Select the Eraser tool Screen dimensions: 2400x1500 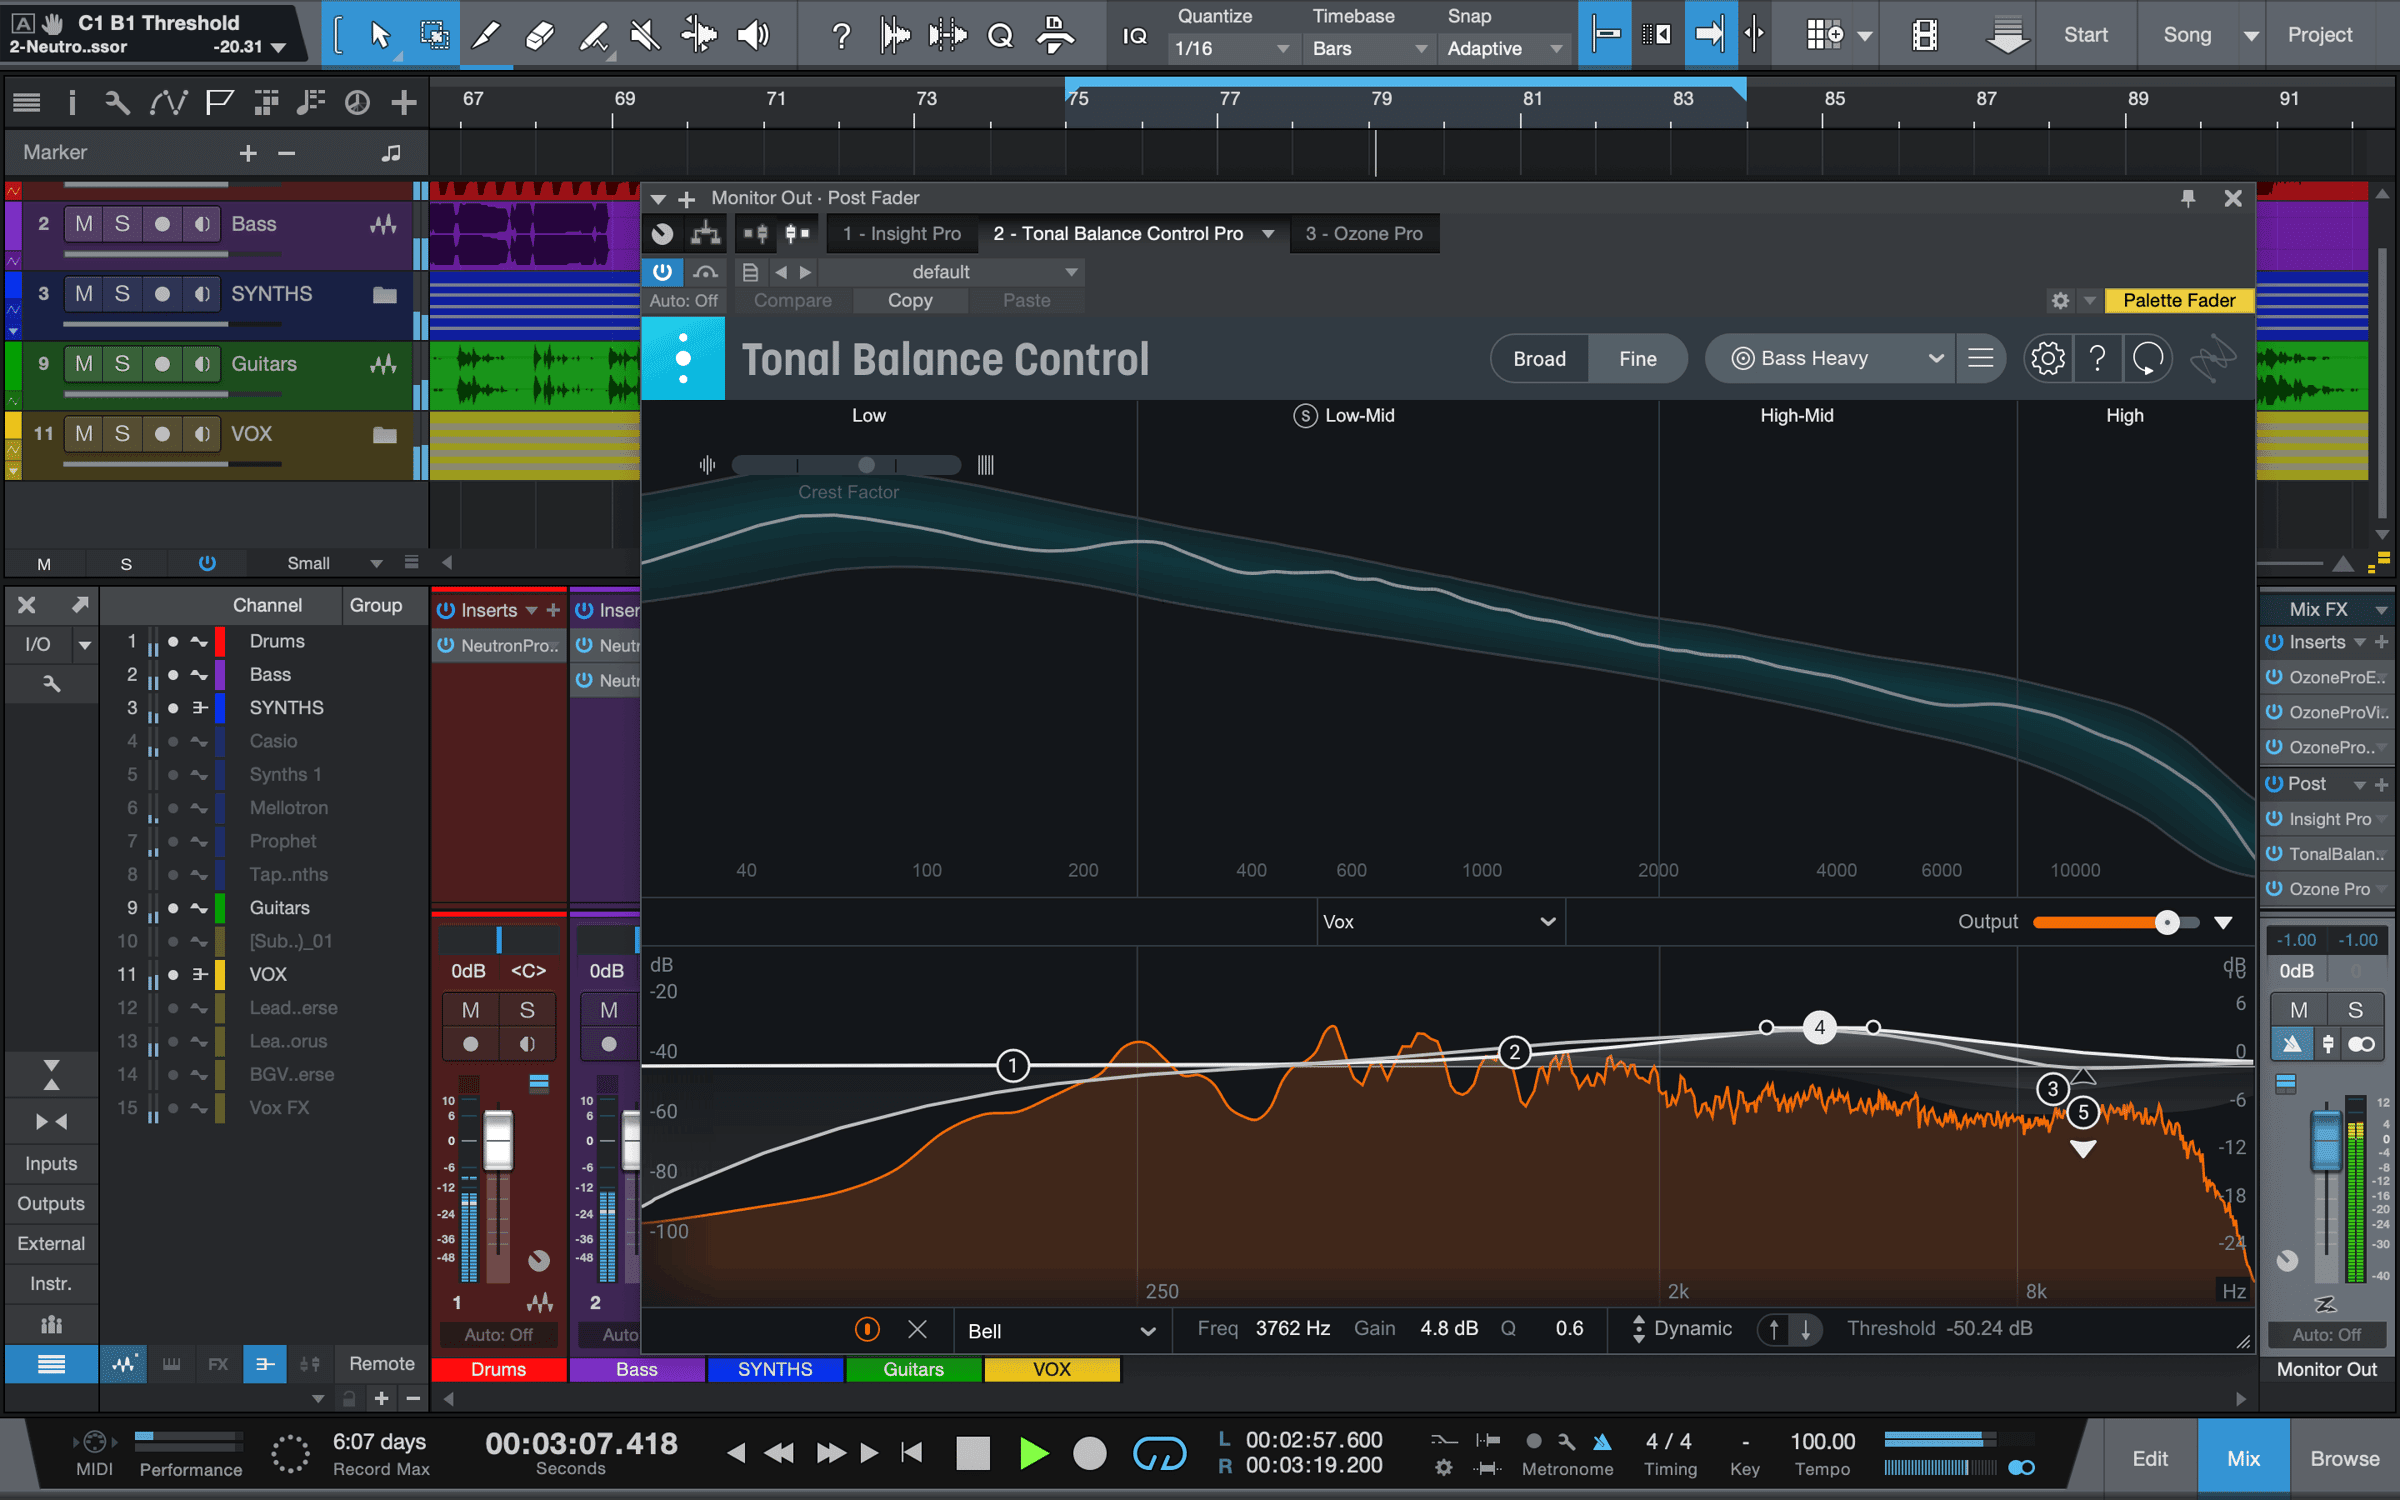click(x=539, y=35)
